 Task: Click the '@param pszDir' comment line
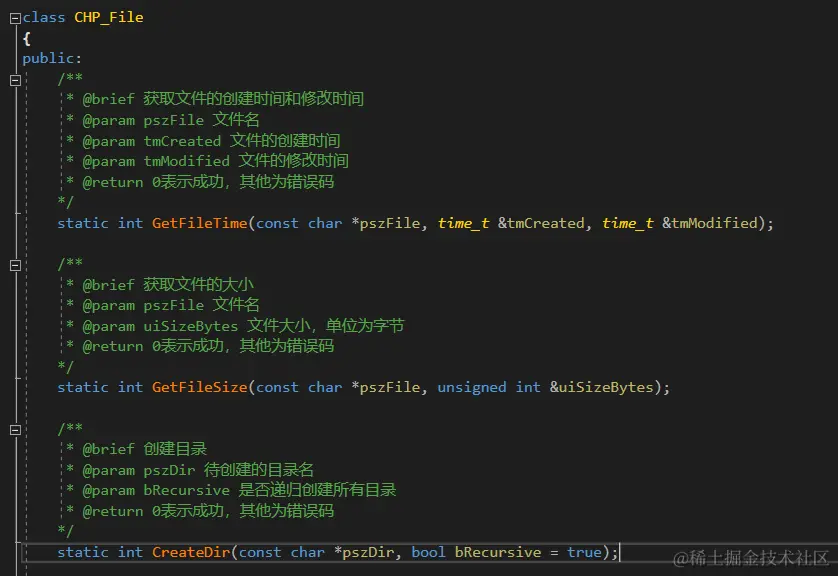pyautogui.click(x=189, y=470)
